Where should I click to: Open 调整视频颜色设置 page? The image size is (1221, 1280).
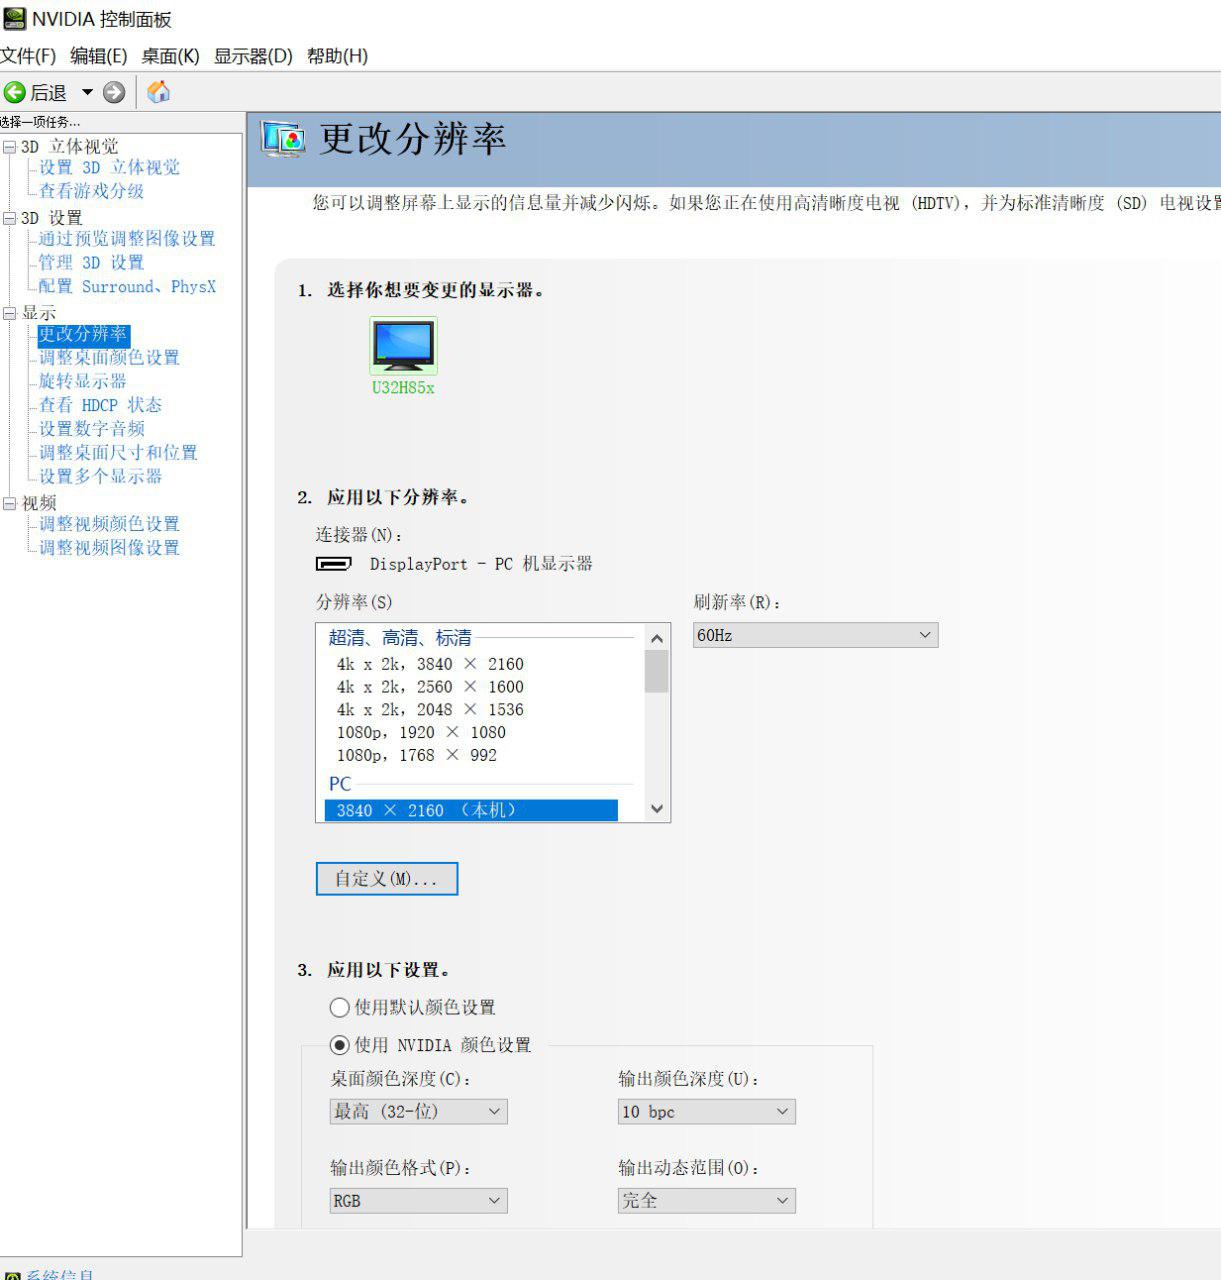pyautogui.click(x=109, y=524)
